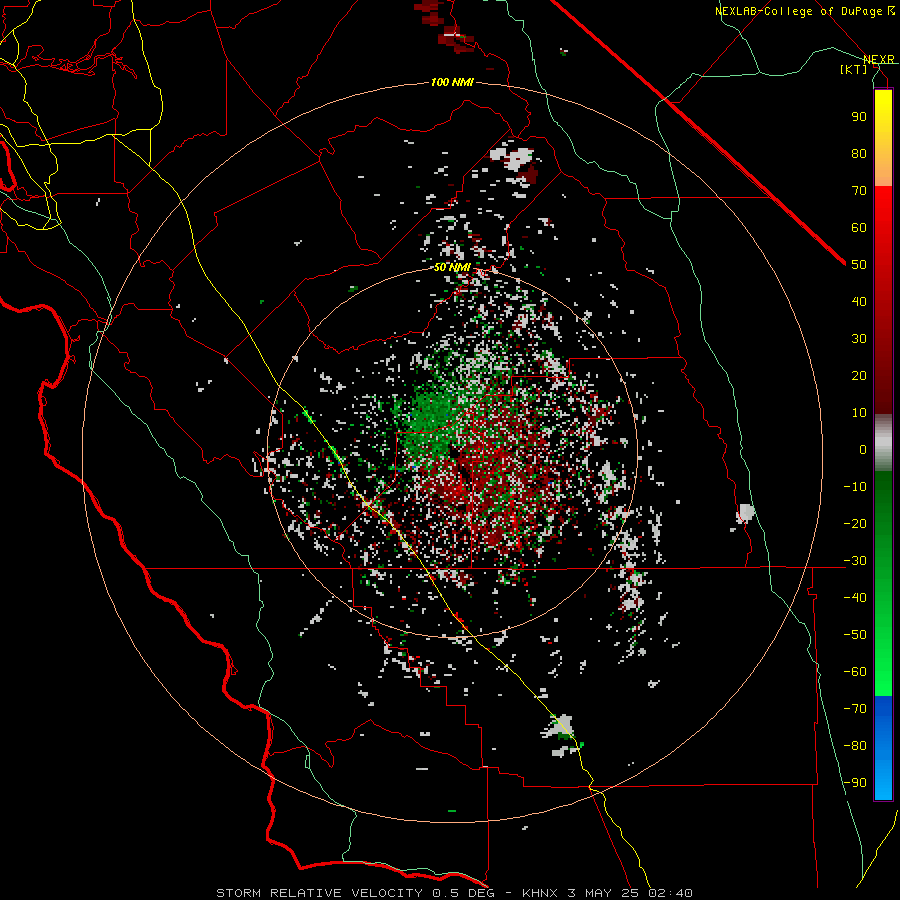Click the positive 30 value on the velocity scale

tap(859, 339)
